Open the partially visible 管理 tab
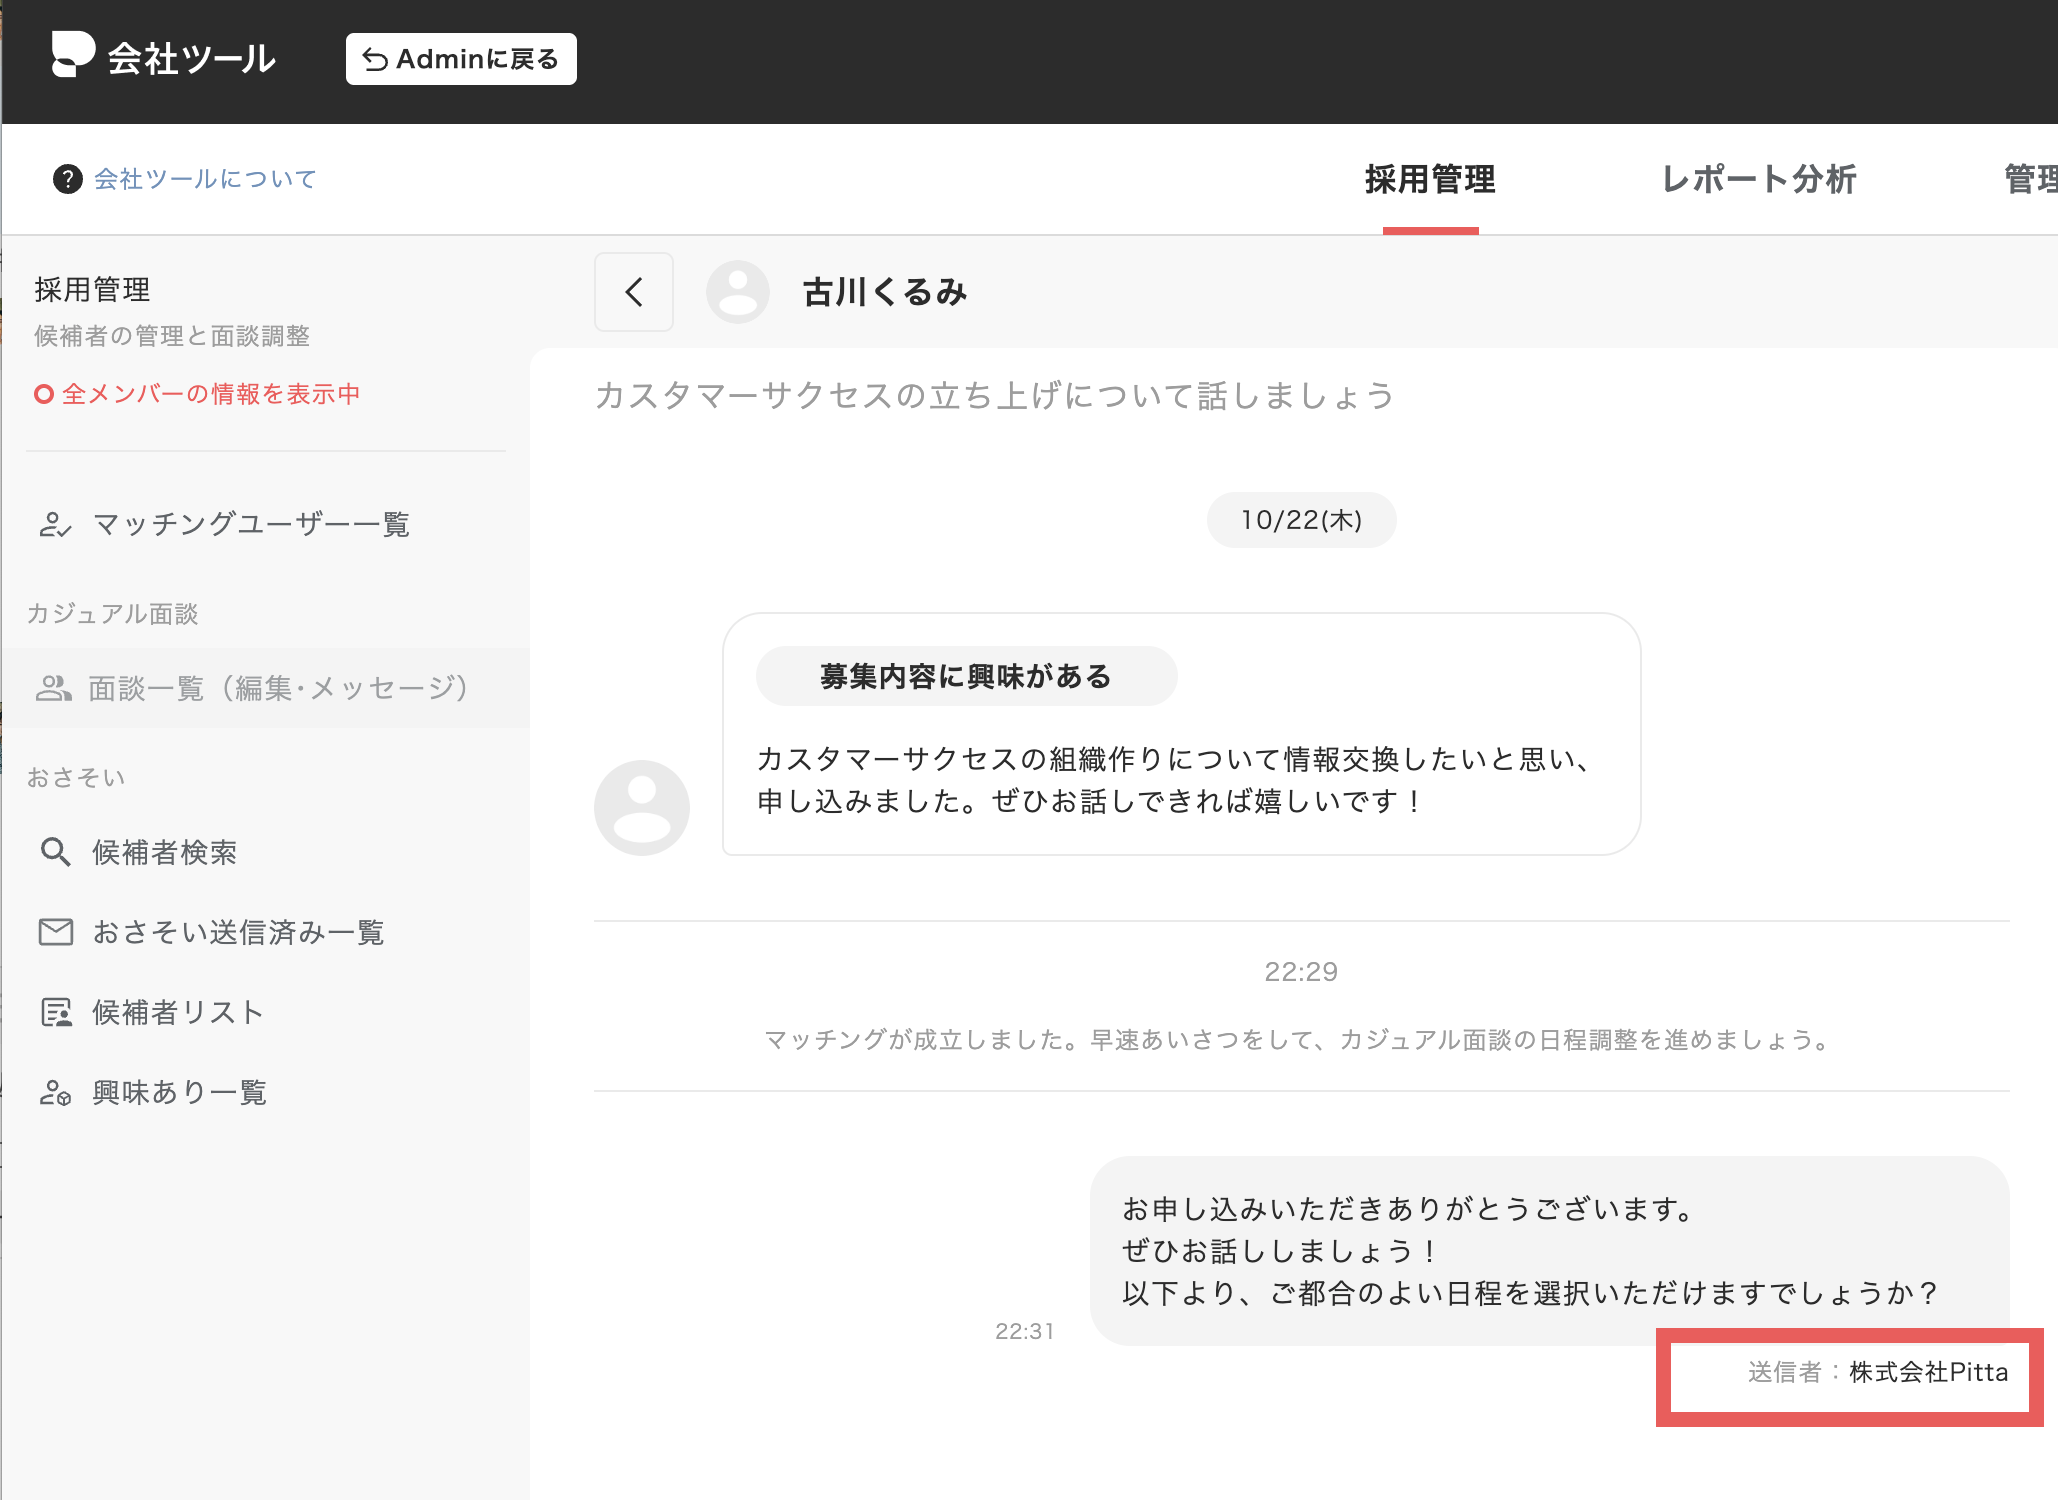The width and height of the screenshot is (2058, 1500). (x=2030, y=180)
